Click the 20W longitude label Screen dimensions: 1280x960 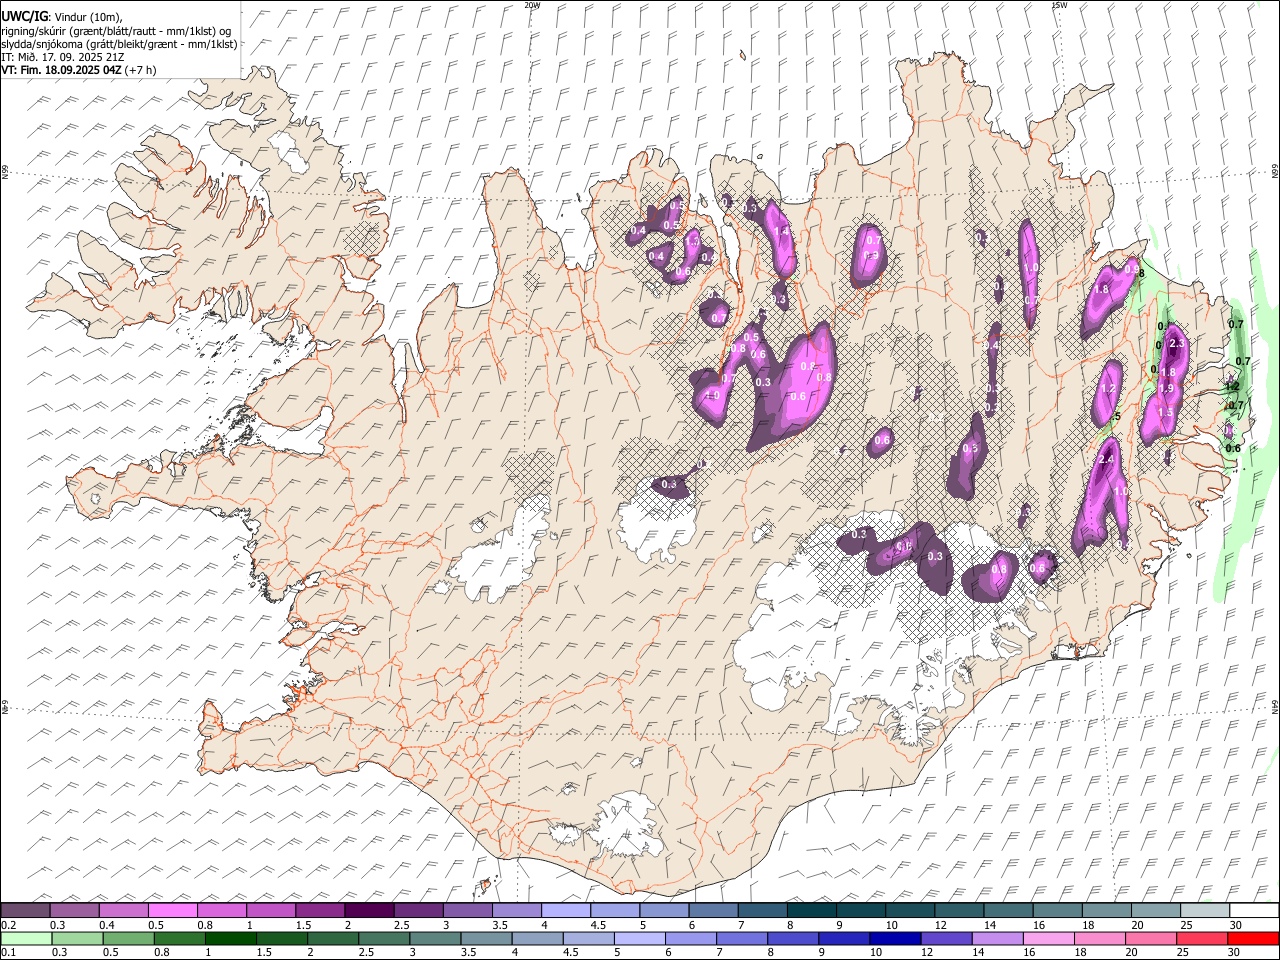click(532, 5)
